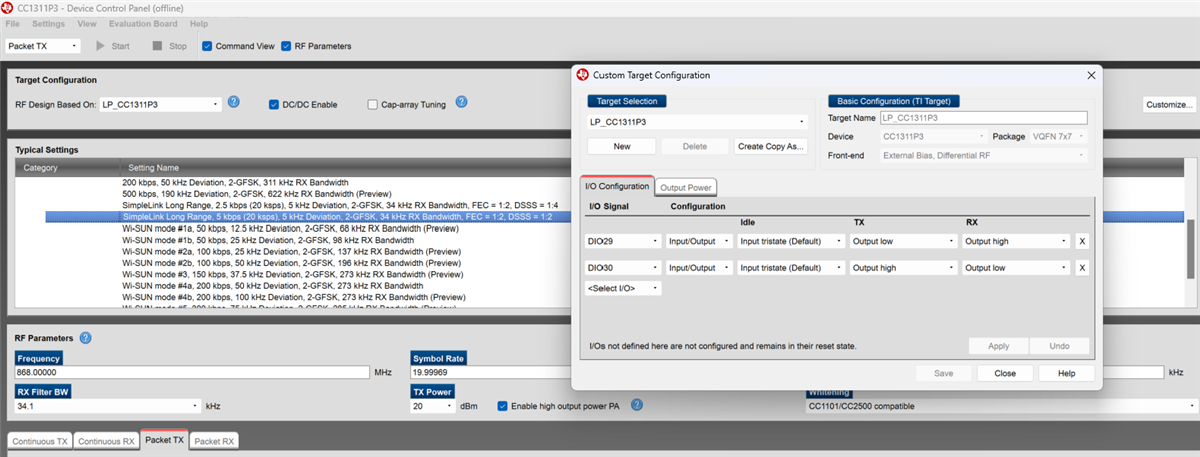
Task: Select the I/O Configuration tab
Action: tap(617, 186)
